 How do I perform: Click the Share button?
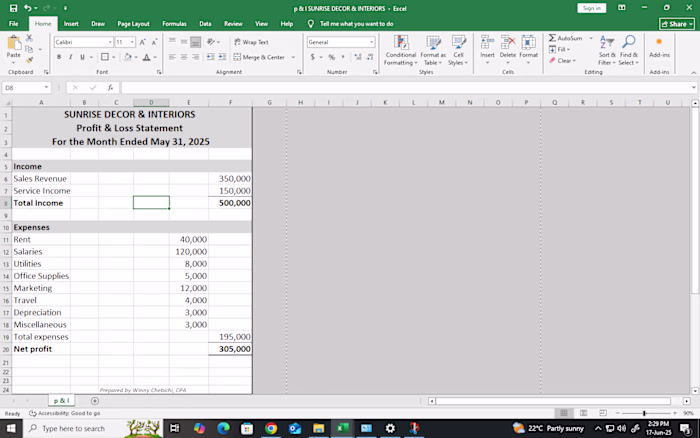(677, 24)
